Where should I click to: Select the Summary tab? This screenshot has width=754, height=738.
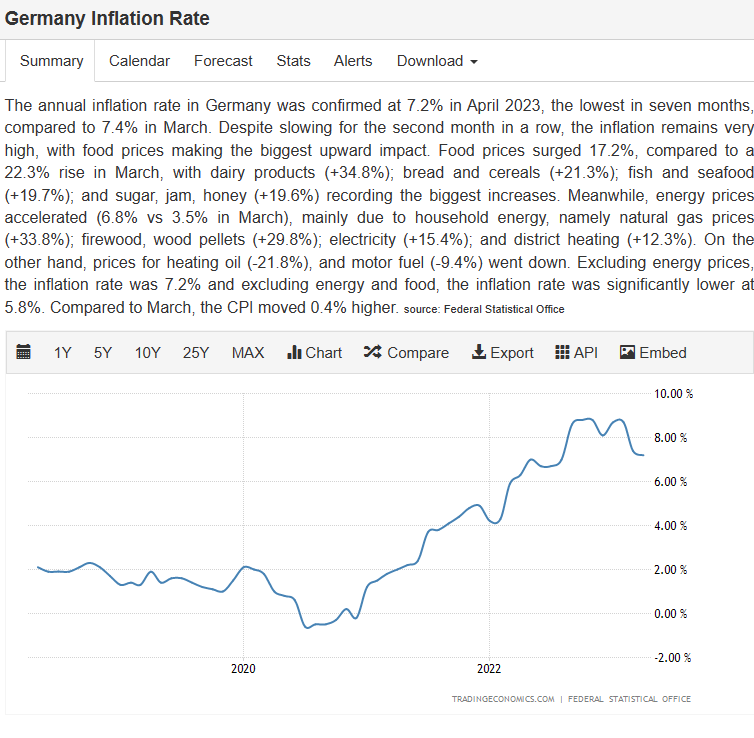[51, 61]
